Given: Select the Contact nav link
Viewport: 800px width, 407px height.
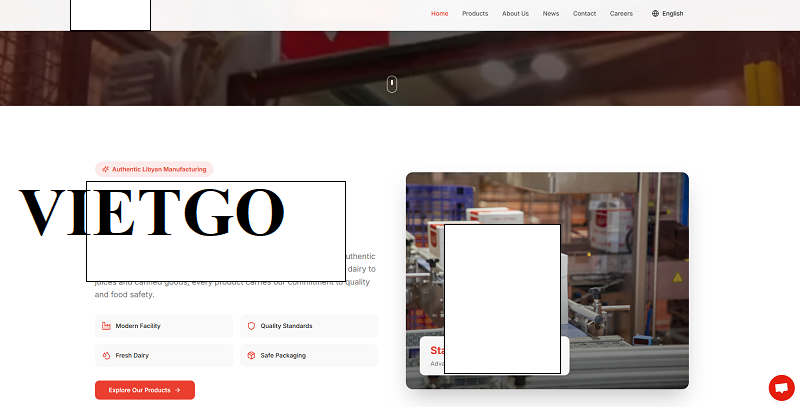Looking at the screenshot, I should click(584, 14).
